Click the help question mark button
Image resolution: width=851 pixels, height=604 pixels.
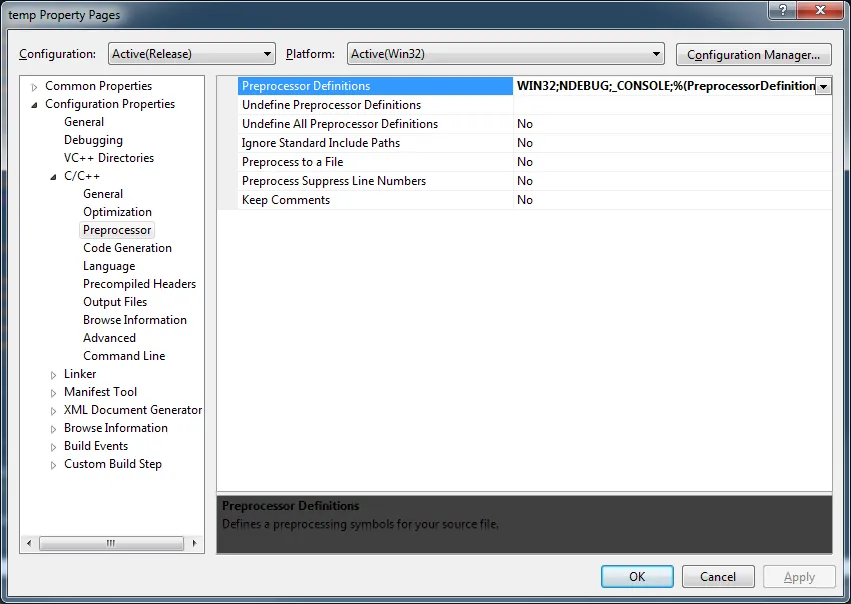point(783,10)
